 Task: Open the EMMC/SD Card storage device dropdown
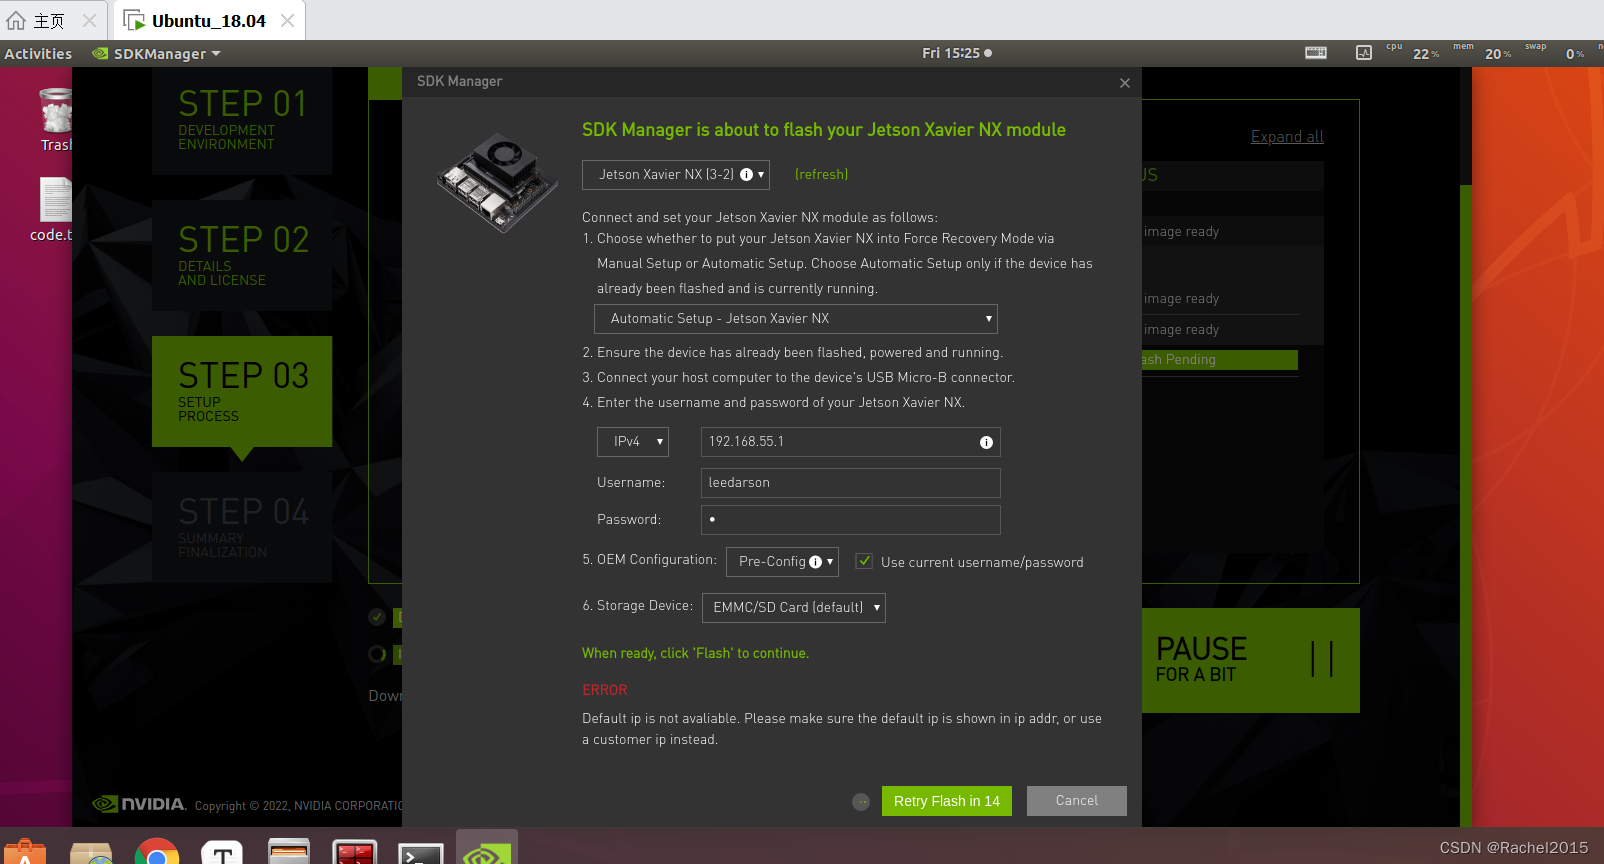794,608
